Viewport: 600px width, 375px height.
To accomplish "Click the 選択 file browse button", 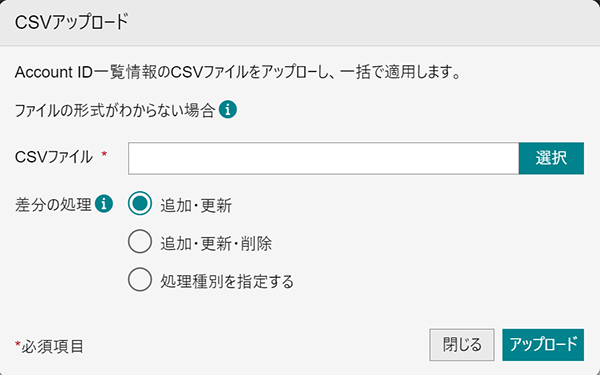I will click(x=551, y=158).
